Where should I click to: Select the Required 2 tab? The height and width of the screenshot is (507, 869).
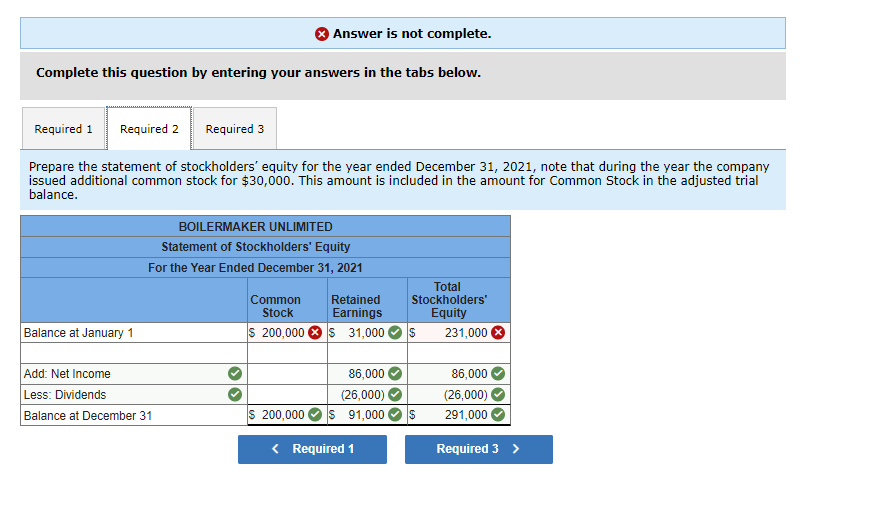(149, 129)
